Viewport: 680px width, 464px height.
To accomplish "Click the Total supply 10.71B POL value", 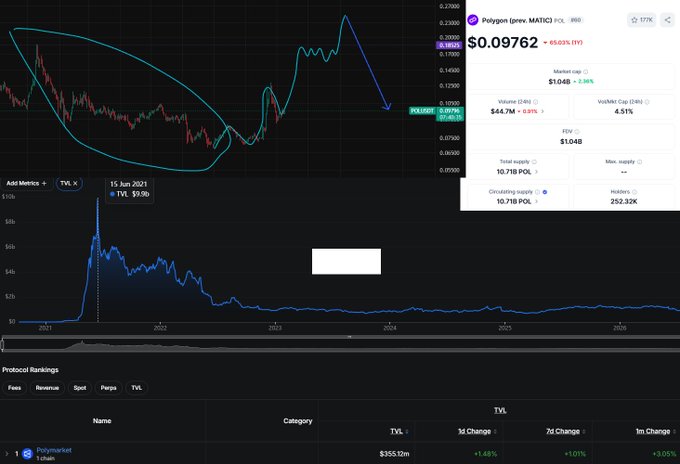I will pos(514,172).
